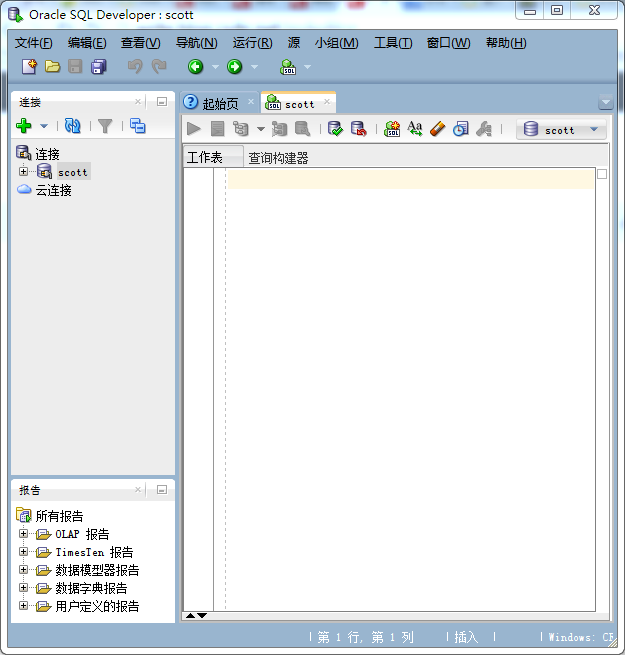The height and width of the screenshot is (655, 625).
Task: Open the tab list dropdown at right
Action: (605, 102)
